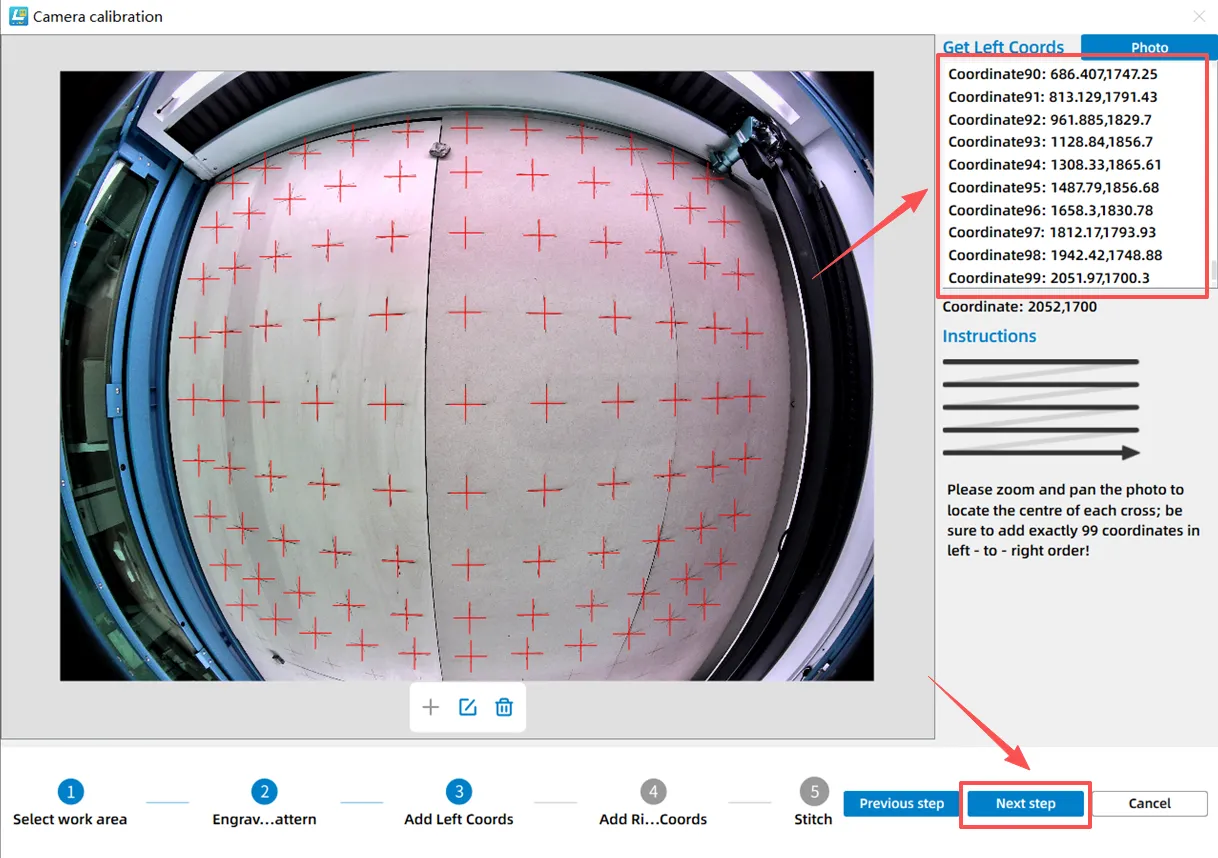Select step 1 Select work area
This screenshot has height=858, width=1218.
(70, 793)
